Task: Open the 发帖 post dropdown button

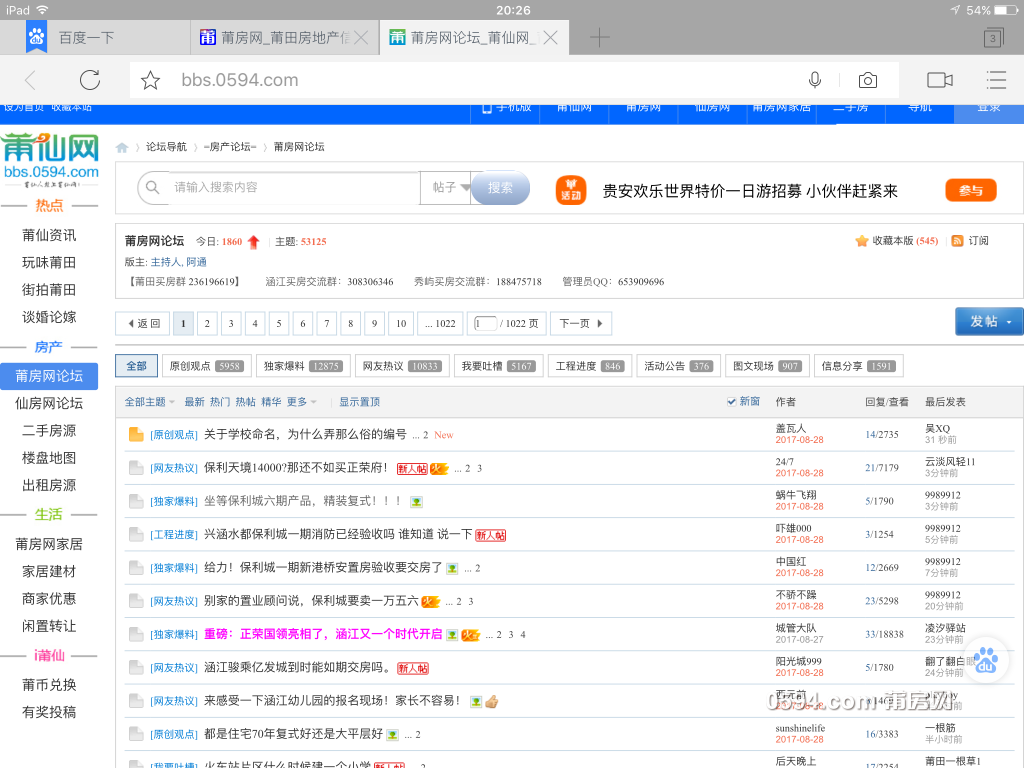Action: pos(989,321)
